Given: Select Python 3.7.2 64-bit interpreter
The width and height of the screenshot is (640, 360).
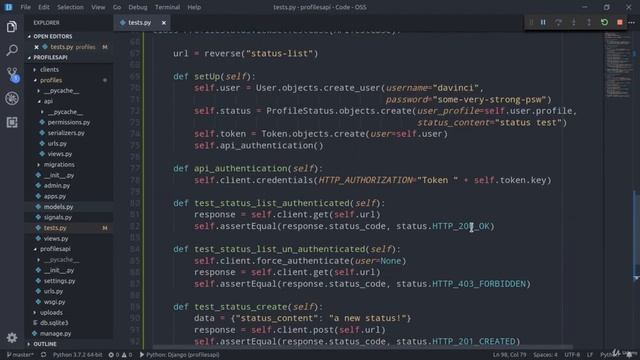Looking at the screenshot, I should coord(78,355).
